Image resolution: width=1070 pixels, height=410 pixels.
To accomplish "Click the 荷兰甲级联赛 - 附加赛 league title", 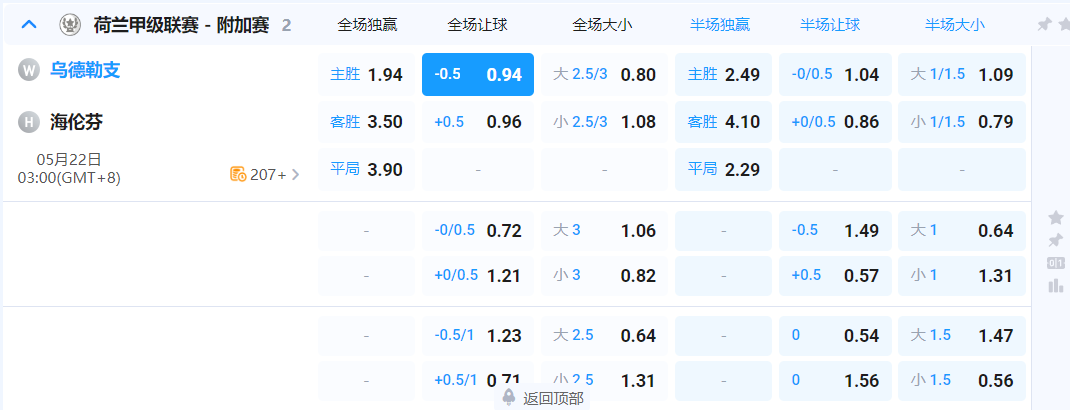I will [x=182, y=25].
